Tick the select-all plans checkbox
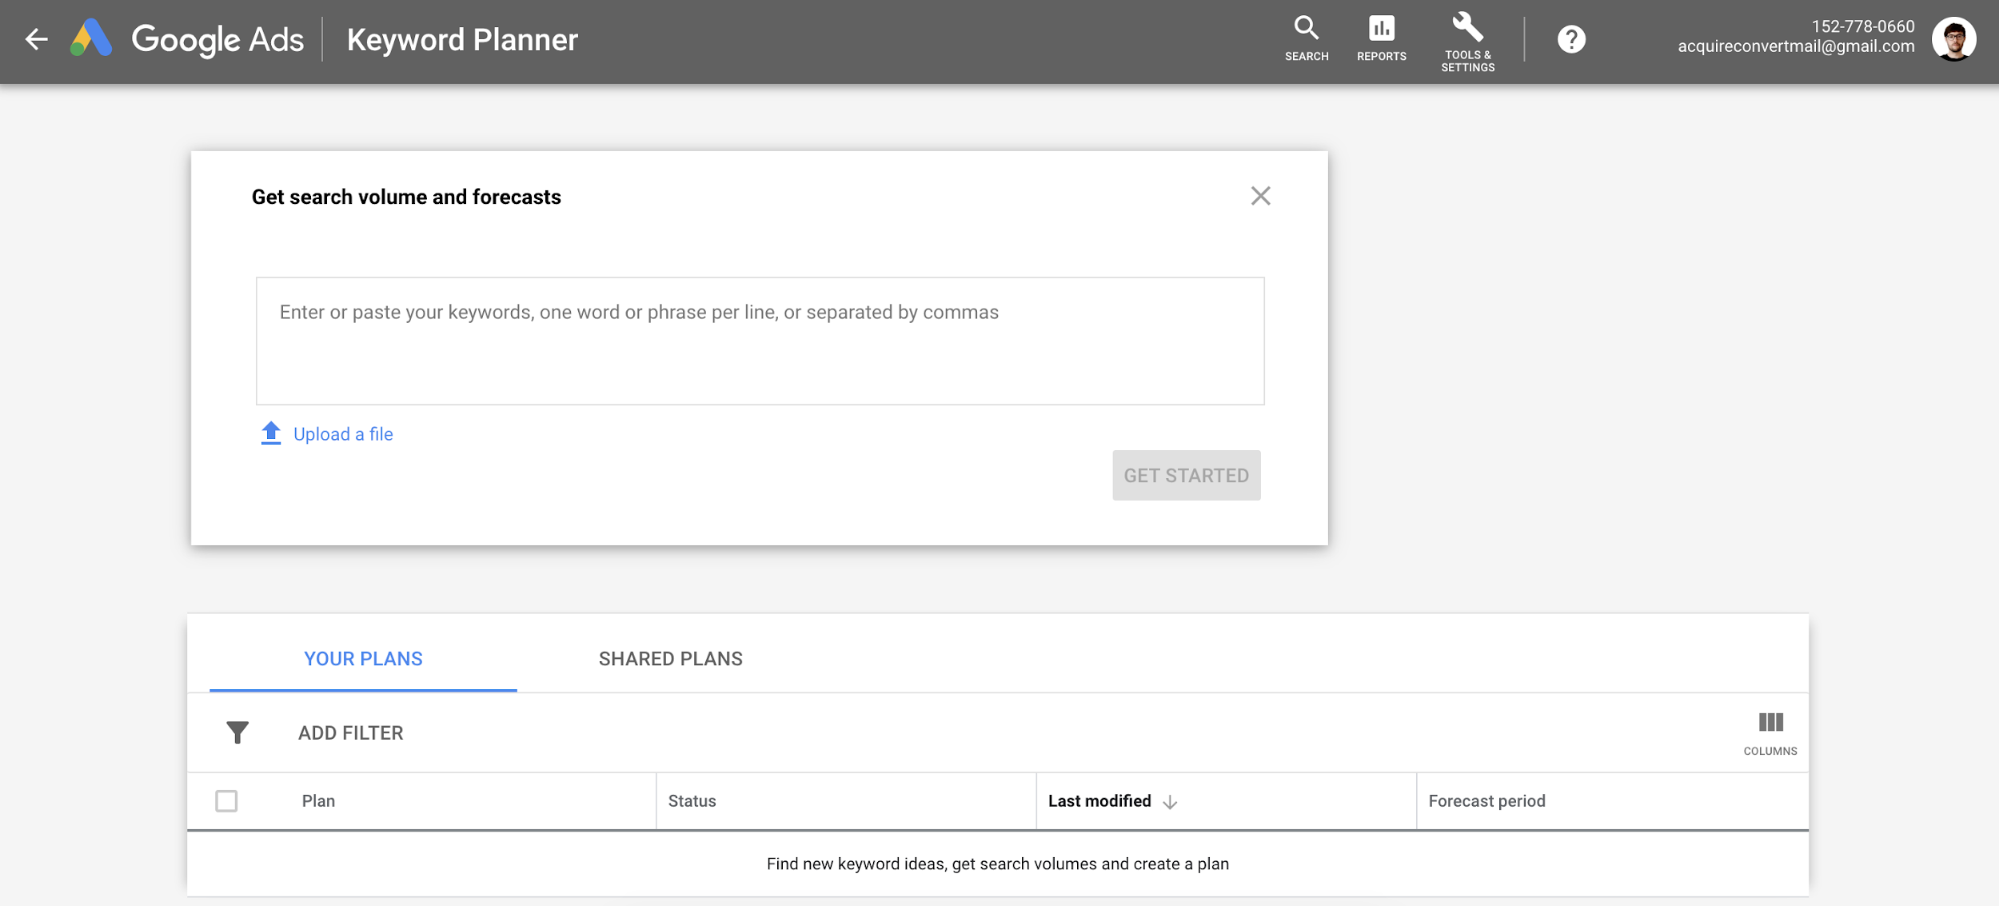Viewport: 1999px width, 906px height. point(227,801)
